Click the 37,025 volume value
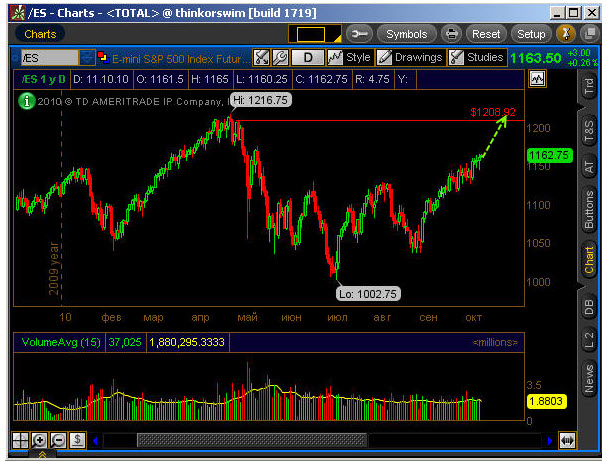 [125, 342]
